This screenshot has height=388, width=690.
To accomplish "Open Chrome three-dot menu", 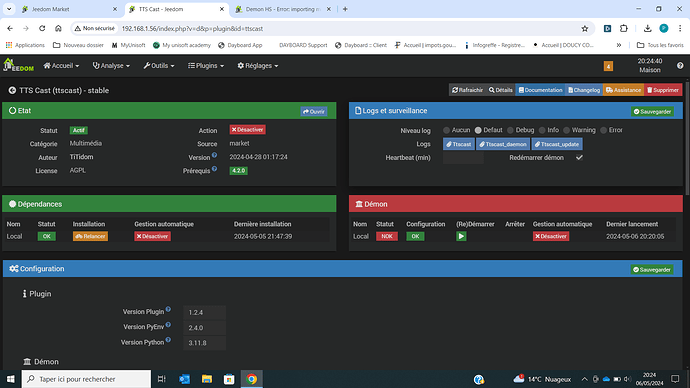I will 680,29.
